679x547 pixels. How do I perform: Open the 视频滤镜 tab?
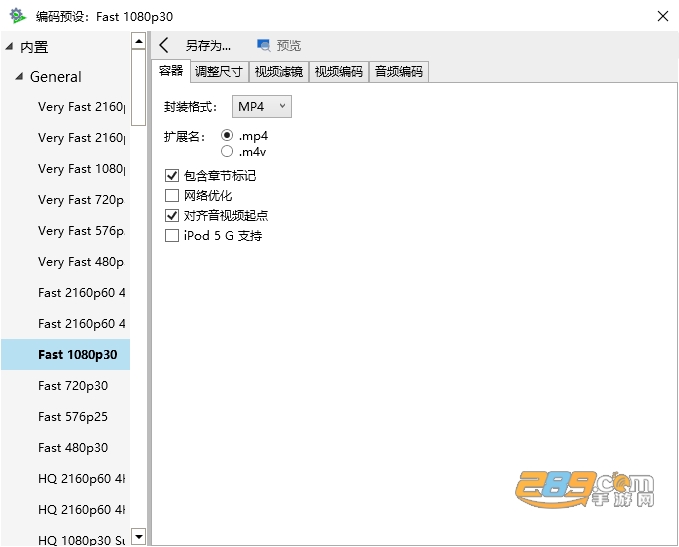[x=279, y=71]
